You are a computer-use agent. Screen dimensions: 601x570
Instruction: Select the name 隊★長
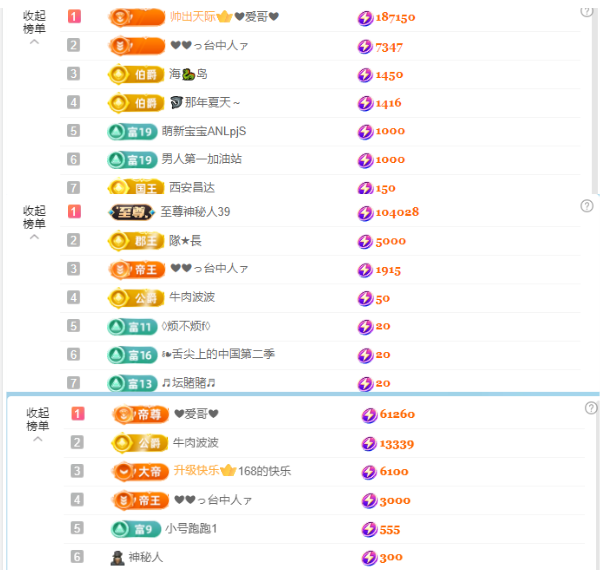click(185, 241)
